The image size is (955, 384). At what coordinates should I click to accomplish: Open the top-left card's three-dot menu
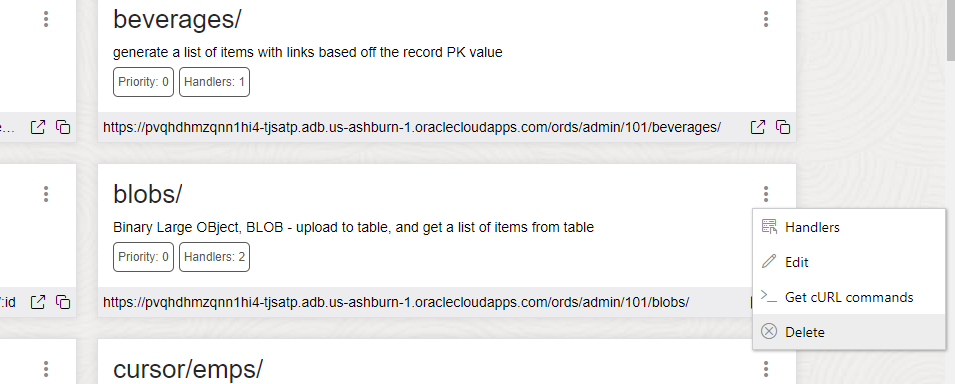click(x=46, y=20)
